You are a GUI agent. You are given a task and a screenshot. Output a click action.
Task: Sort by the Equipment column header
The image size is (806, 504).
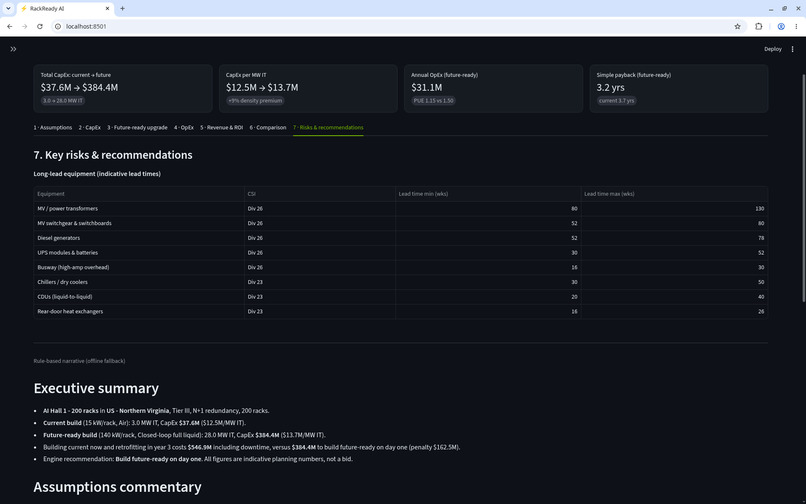pyautogui.click(x=139, y=194)
